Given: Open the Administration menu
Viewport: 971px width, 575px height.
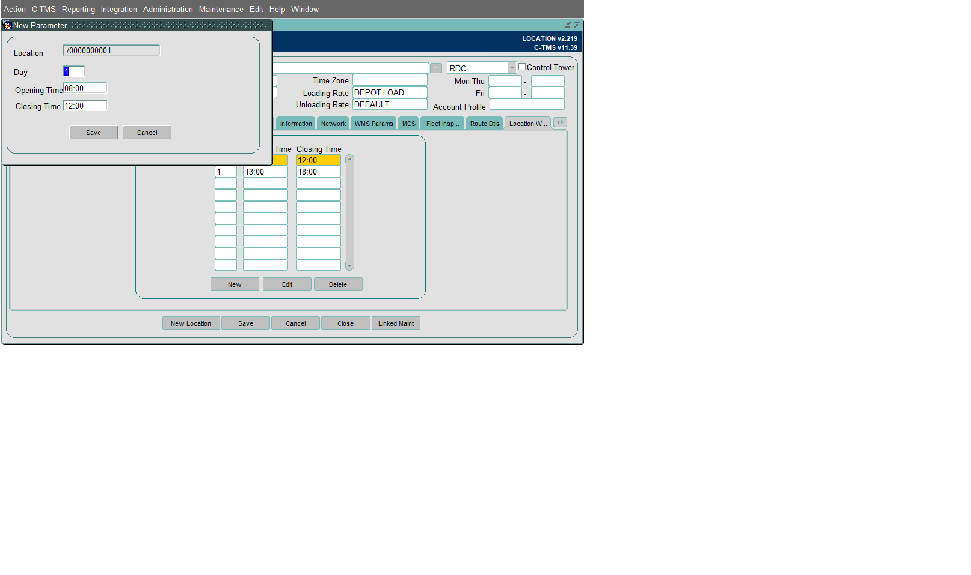Looking at the screenshot, I should pos(168,9).
